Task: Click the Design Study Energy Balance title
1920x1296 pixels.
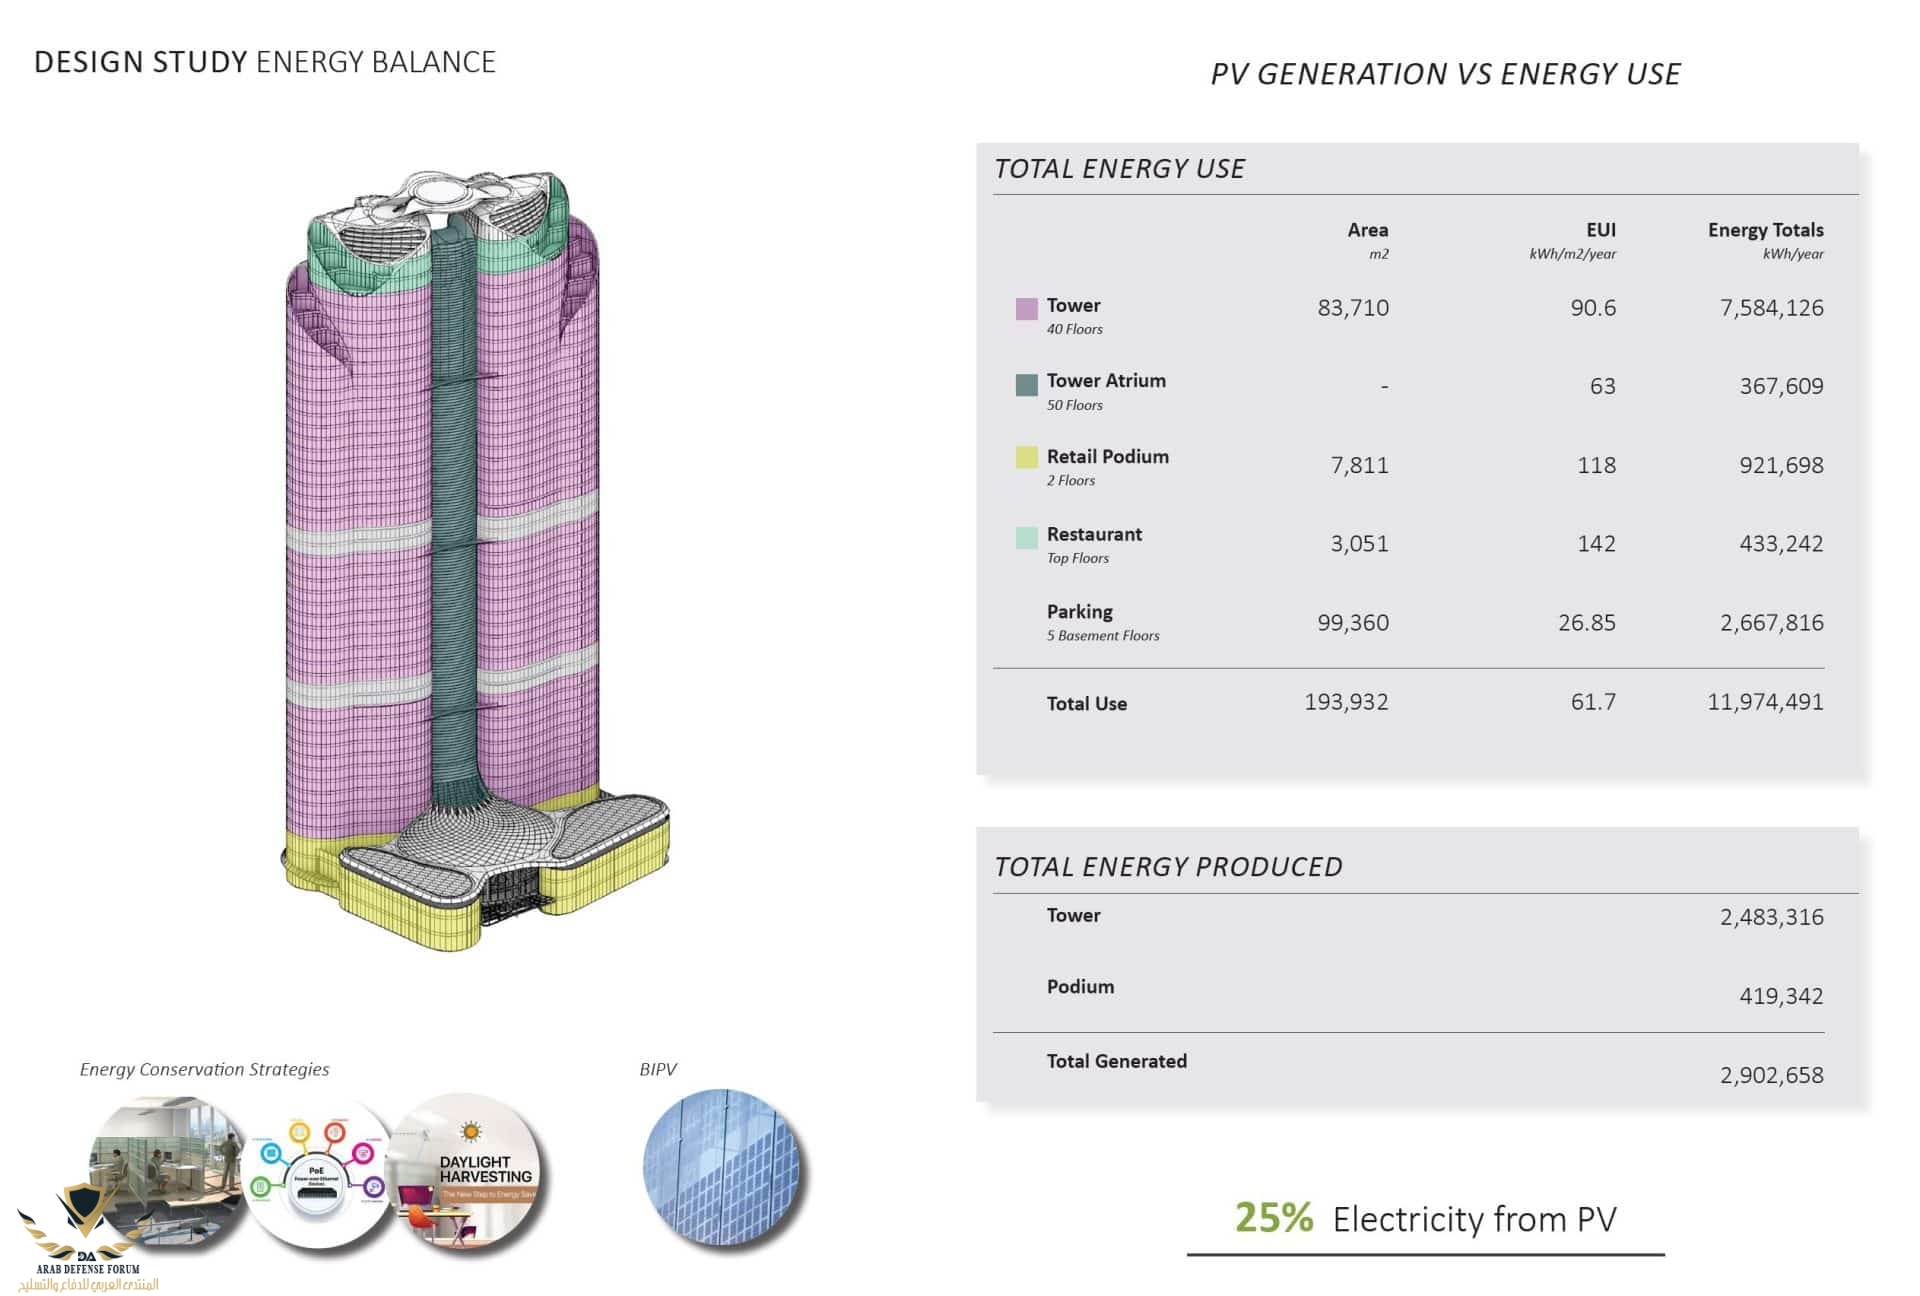Action: click(x=265, y=62)
